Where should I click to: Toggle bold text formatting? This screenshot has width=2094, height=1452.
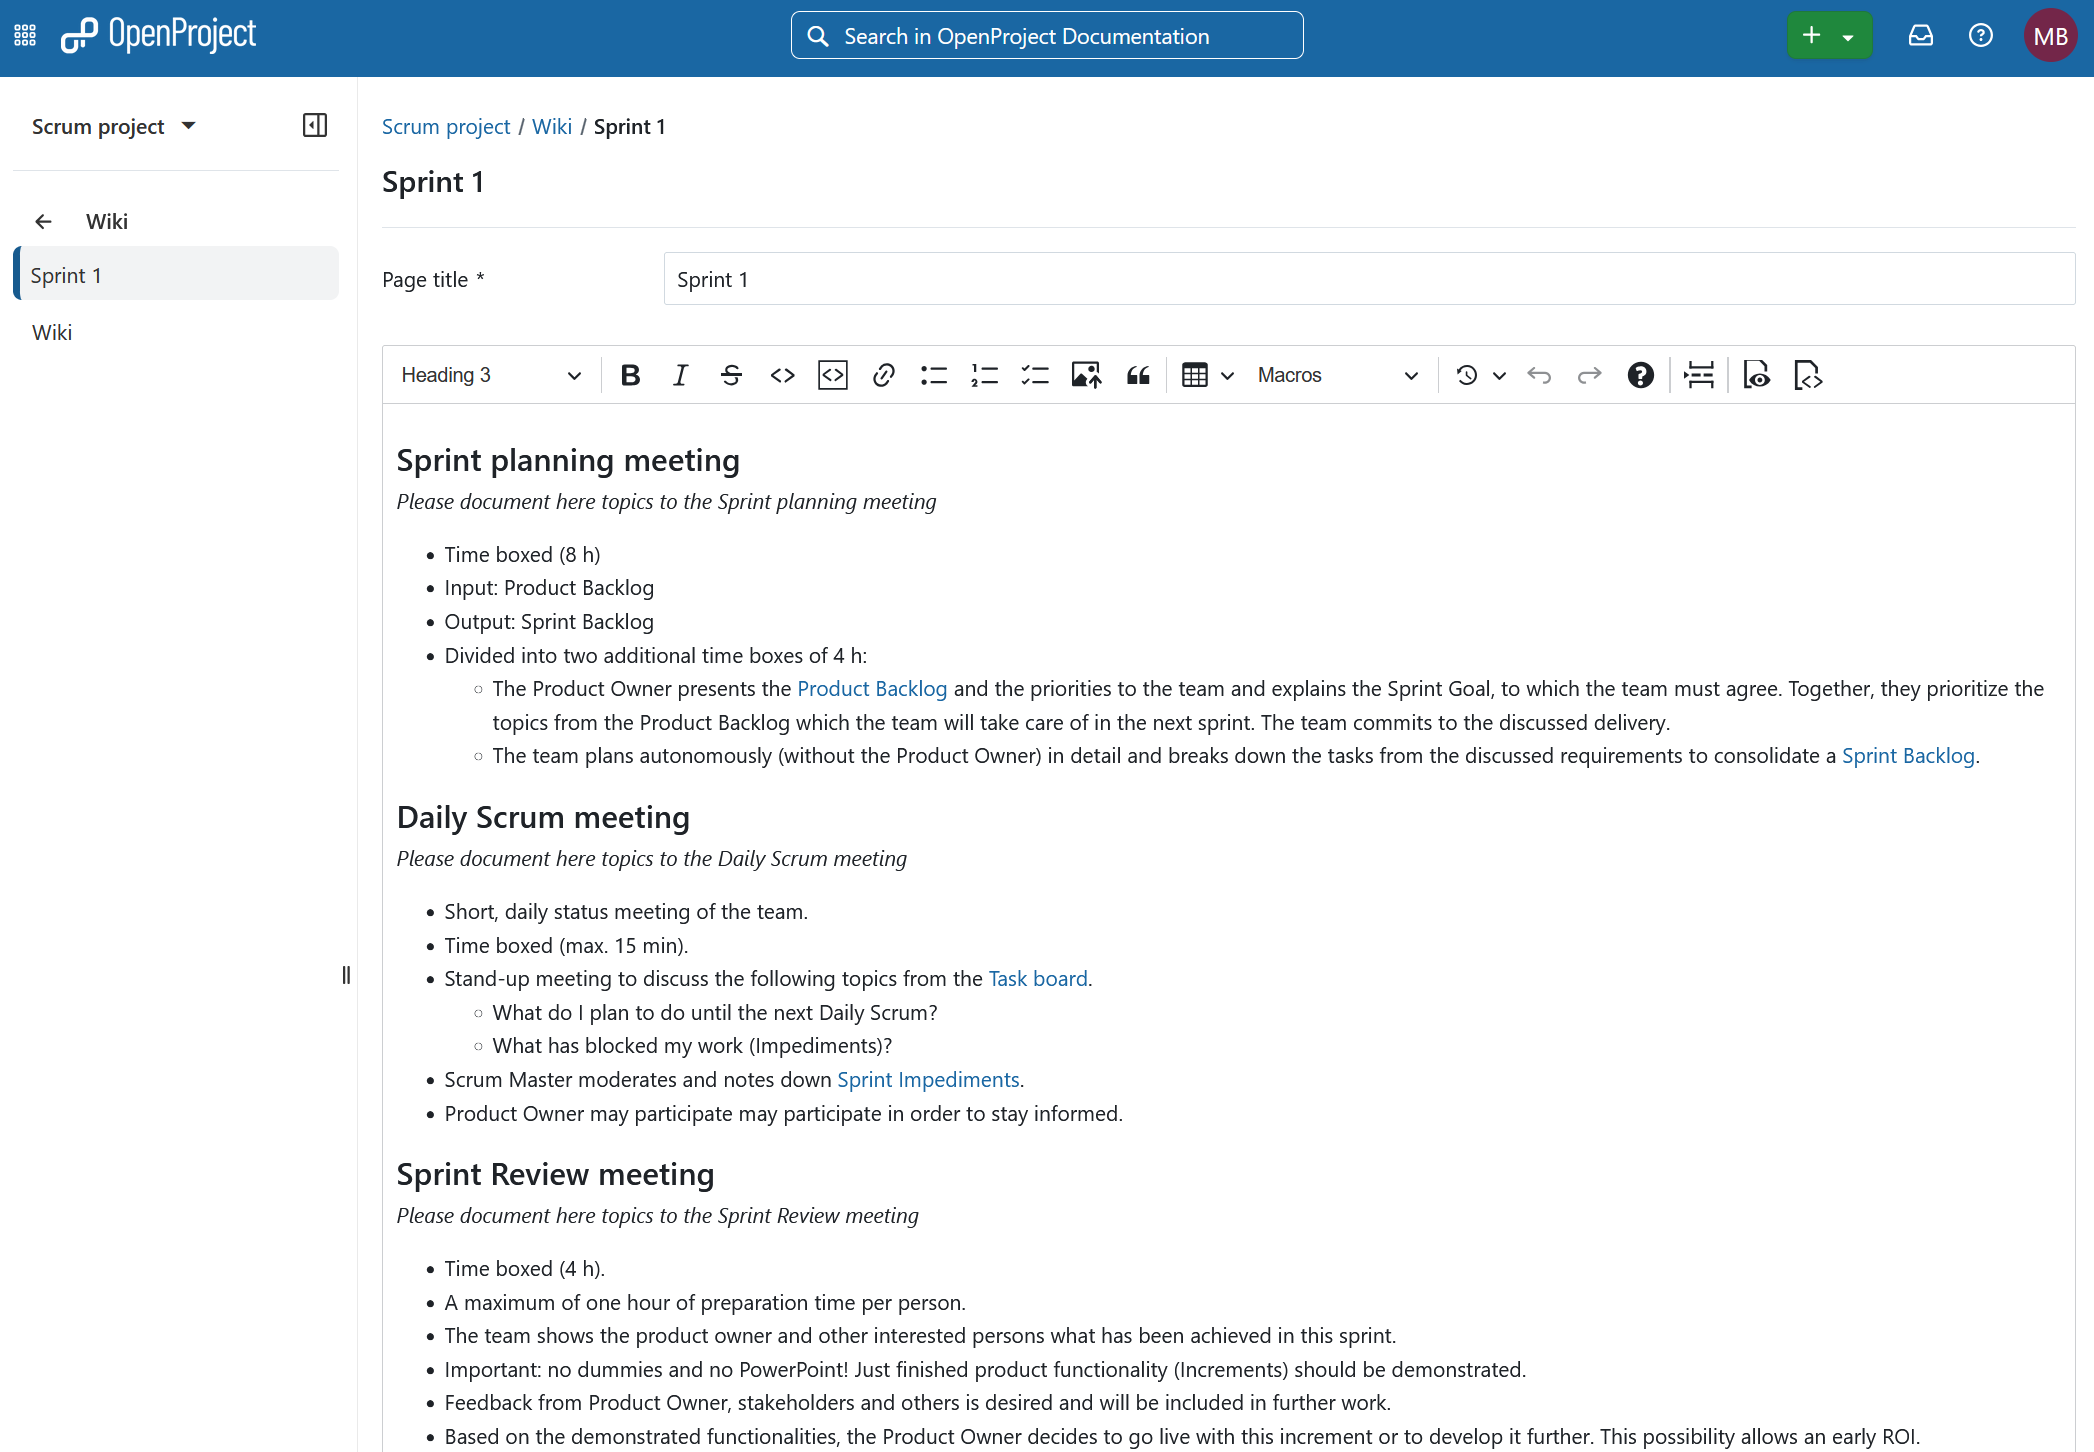click(630, 375)
